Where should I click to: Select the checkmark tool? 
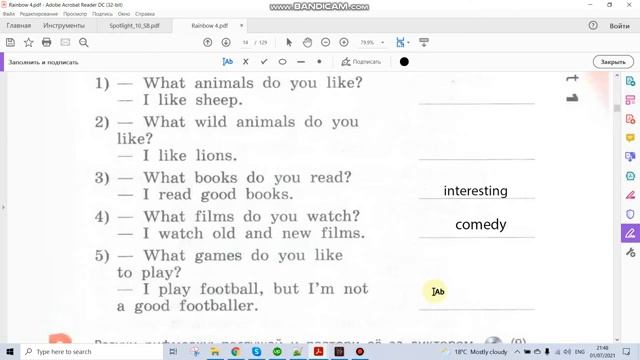click(264, 62)
